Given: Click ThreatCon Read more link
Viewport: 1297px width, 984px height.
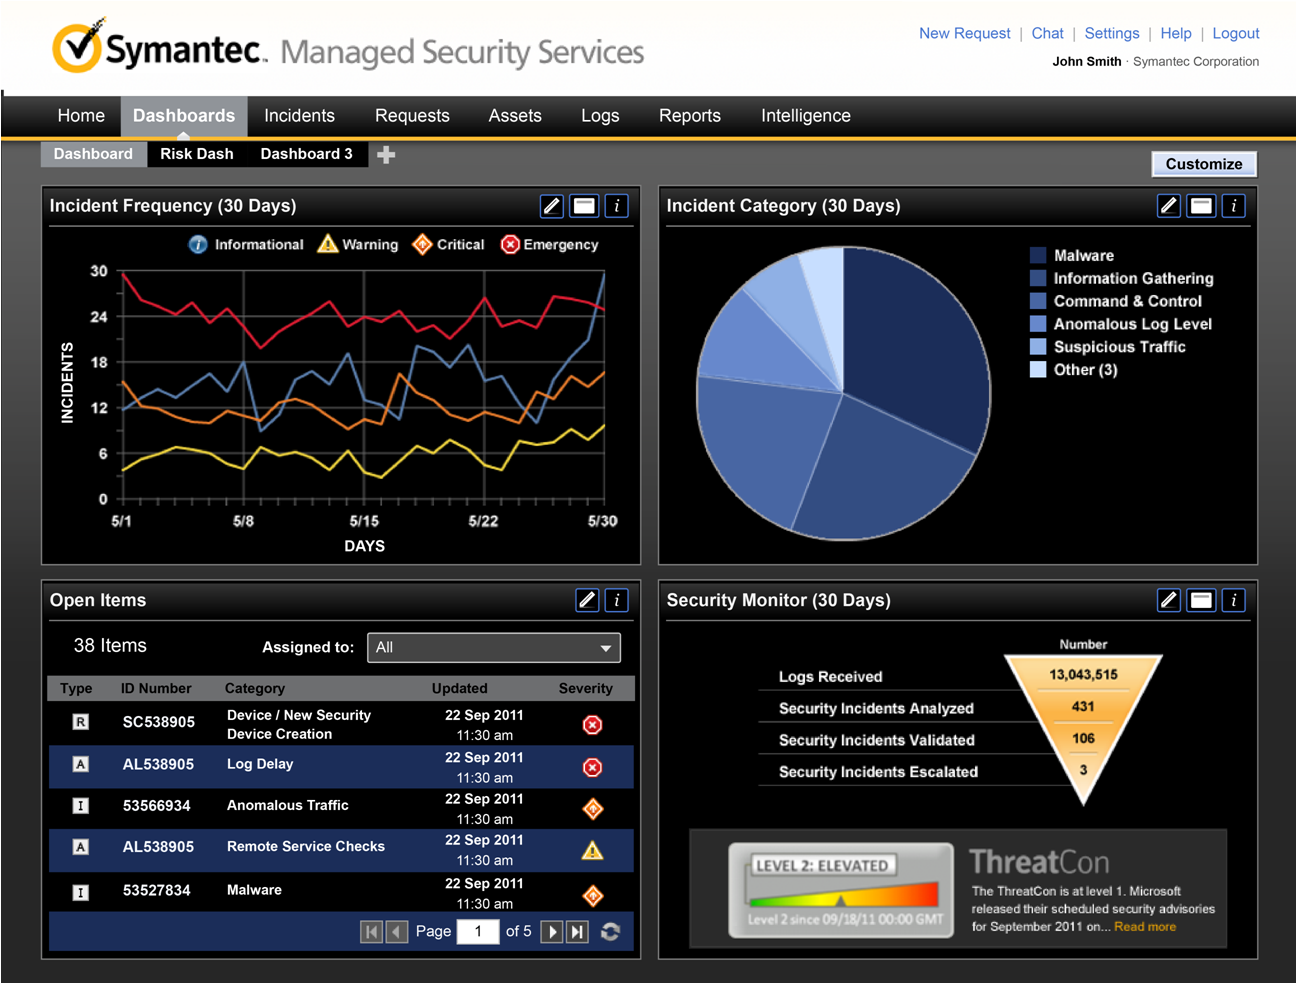Looking at the screenshot, I should point(1145,927).
